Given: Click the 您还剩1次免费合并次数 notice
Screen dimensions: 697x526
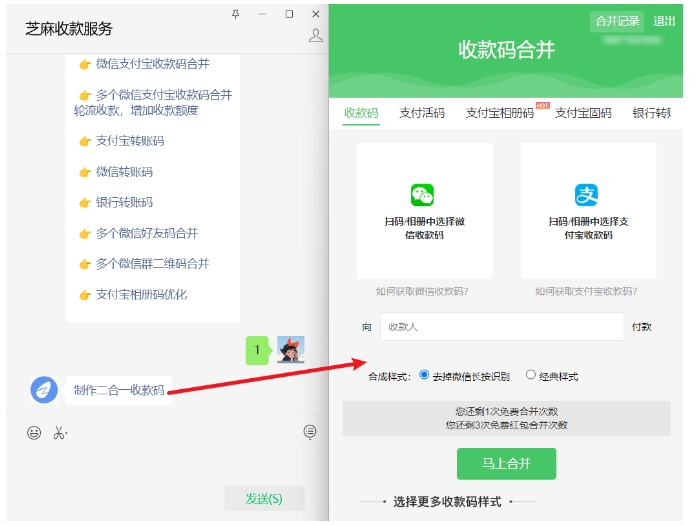Looking at the screenshot, I should [506, 411].
